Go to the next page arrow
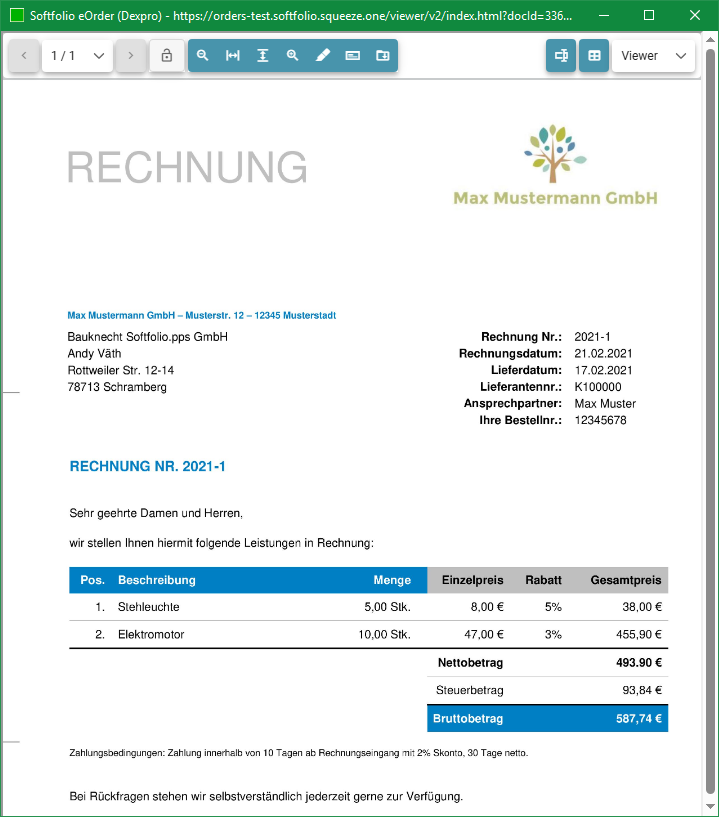This screenshot has width=719, height=817. 130,56
